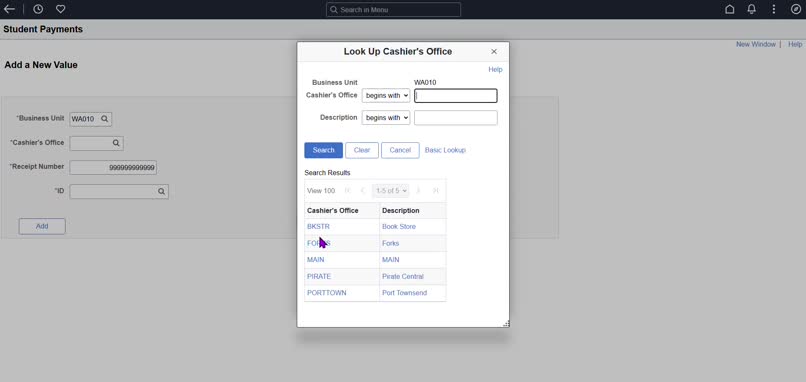Click Business Unit lookup magnifier icon
This screenshot has width=806, height=382.
[104, 119]
